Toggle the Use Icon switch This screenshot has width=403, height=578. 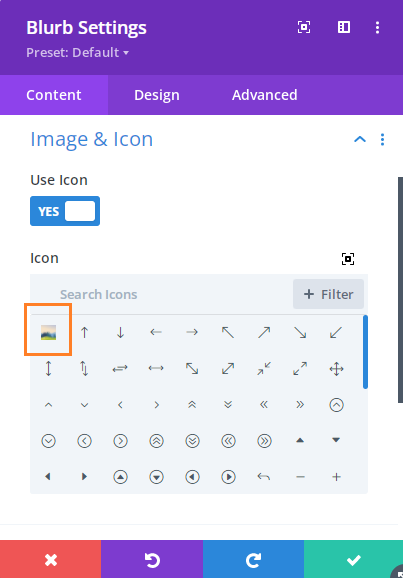[x=65, y=211]
